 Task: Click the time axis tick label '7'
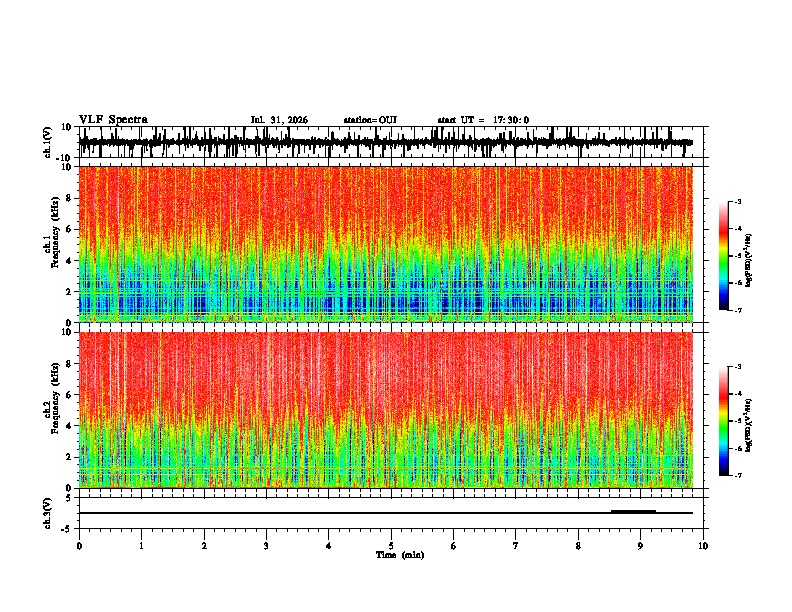[x=516, y=546]
